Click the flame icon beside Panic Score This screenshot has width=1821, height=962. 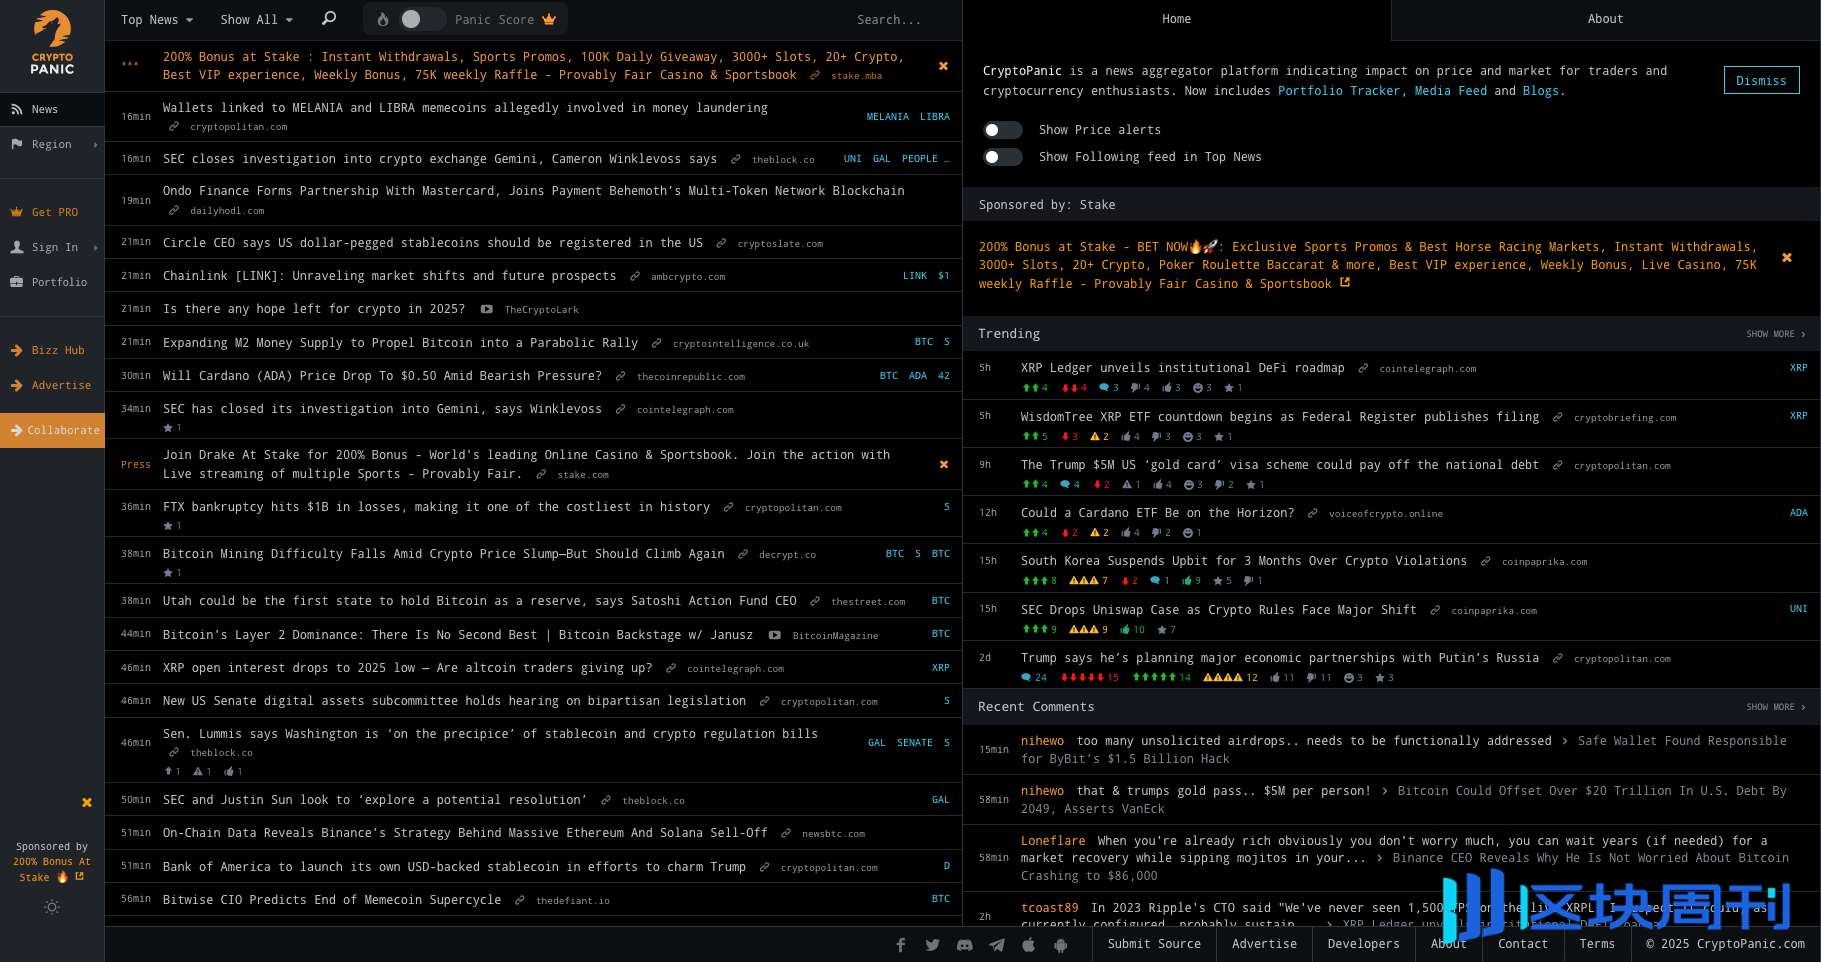pos(383,19)
